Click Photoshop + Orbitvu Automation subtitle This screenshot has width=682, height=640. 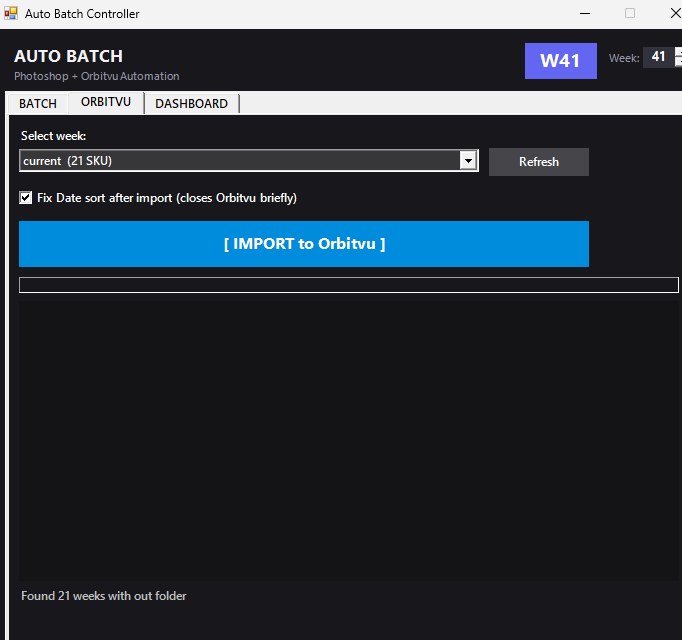pos(97,76)
